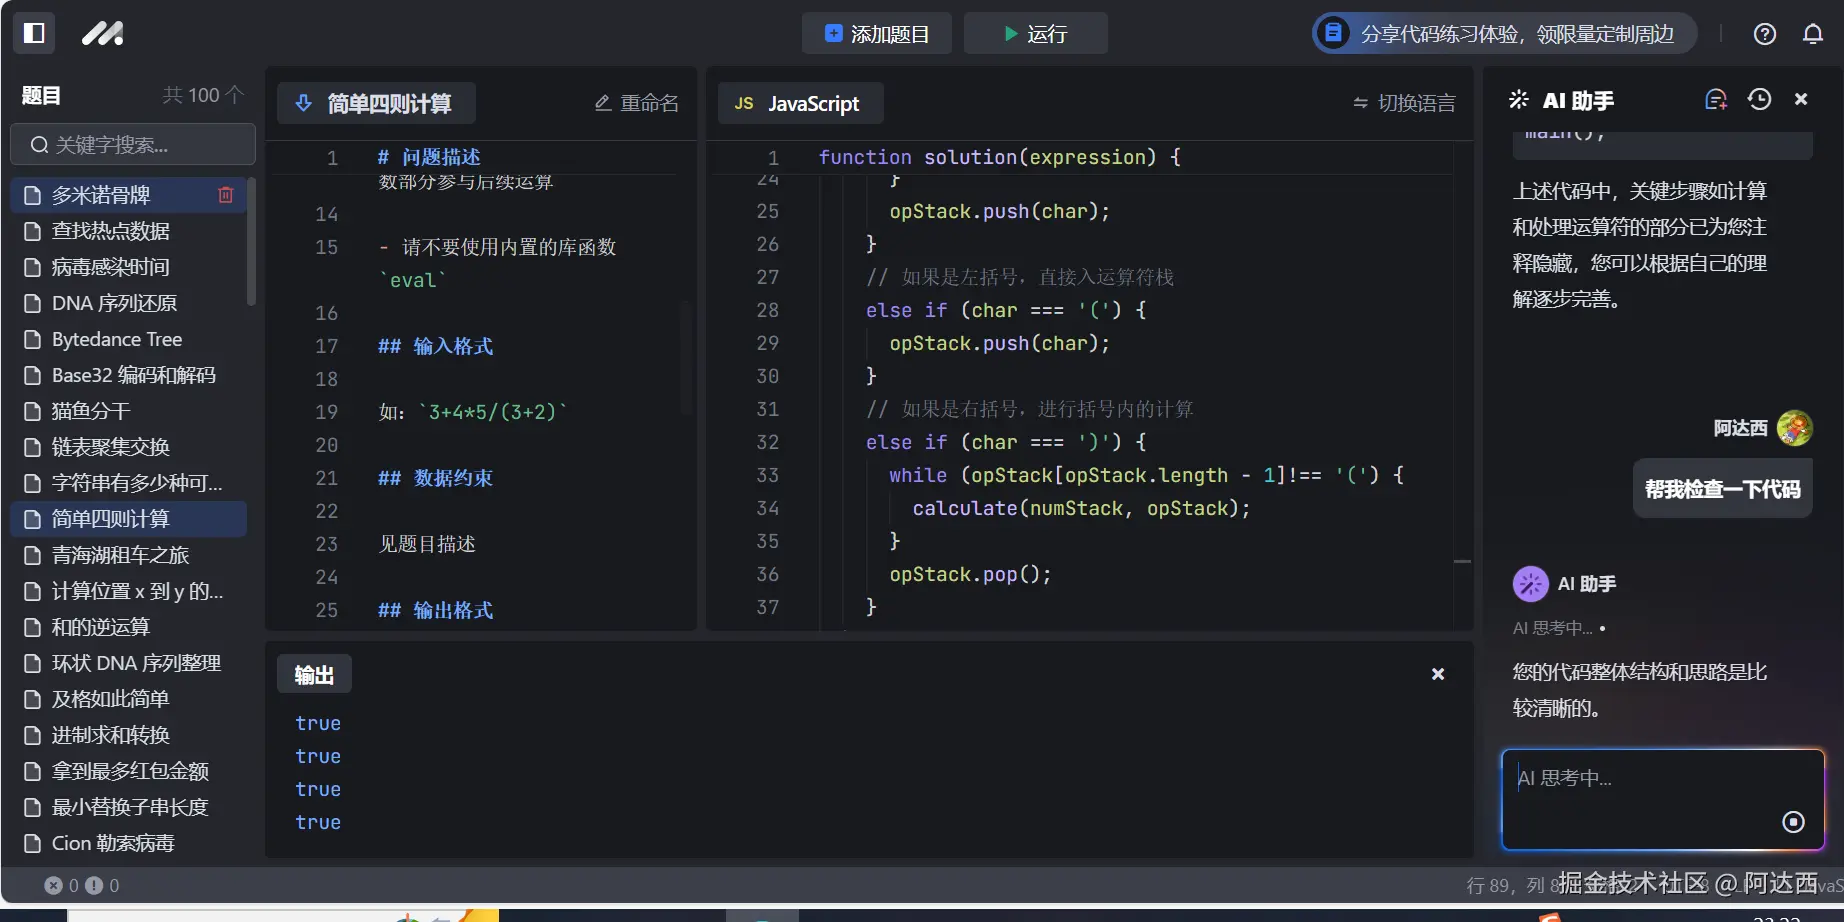Click the share experience promotion banner

click(1503, 34)
